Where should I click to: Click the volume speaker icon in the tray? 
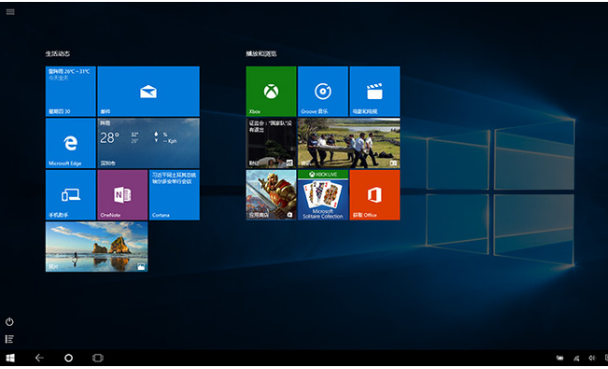pos(592,359)
